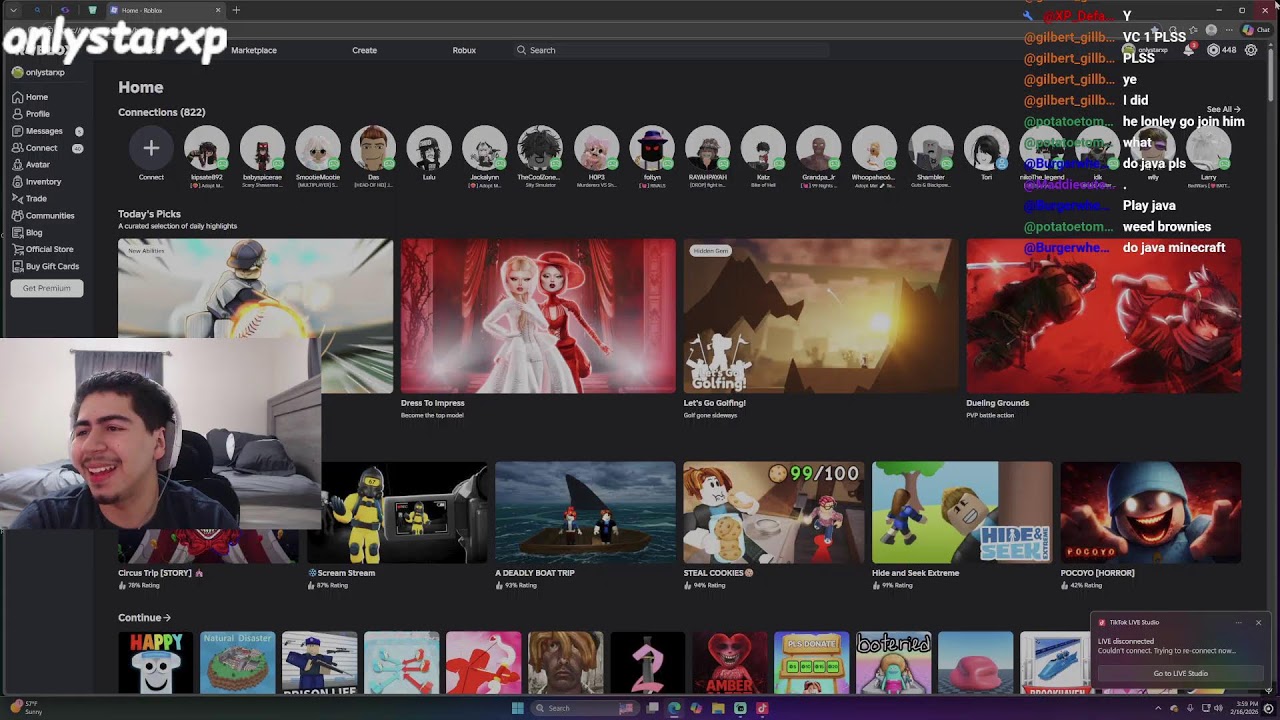
Task: Open the Dress To Impress game card
Action: pos(538,328)
